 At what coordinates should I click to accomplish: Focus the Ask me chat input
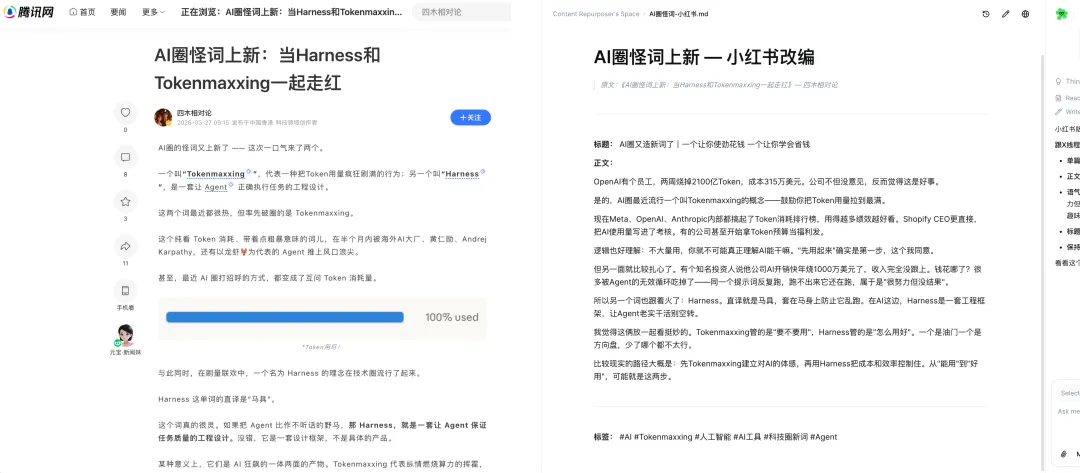1068,412
